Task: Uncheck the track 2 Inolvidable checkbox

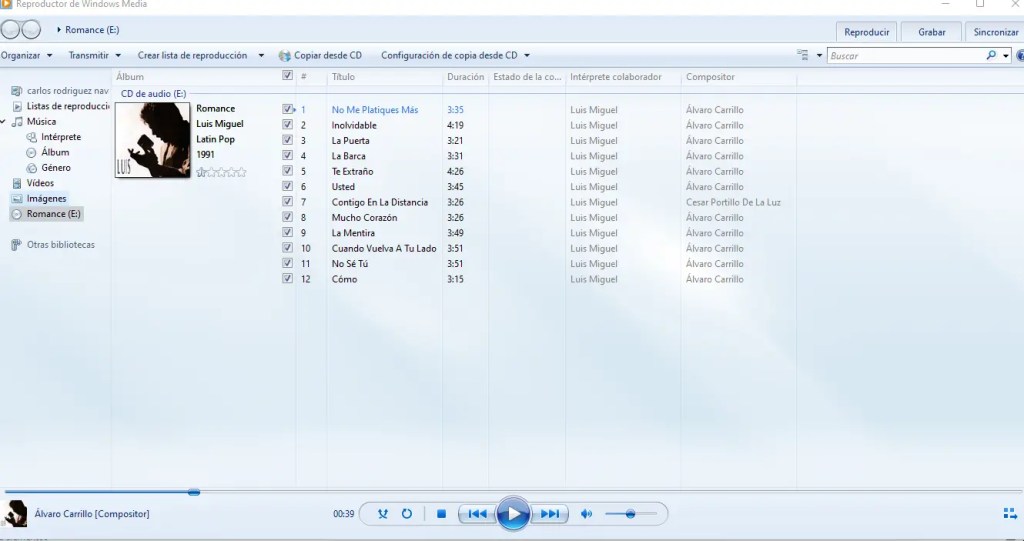Action: (288, 125)
